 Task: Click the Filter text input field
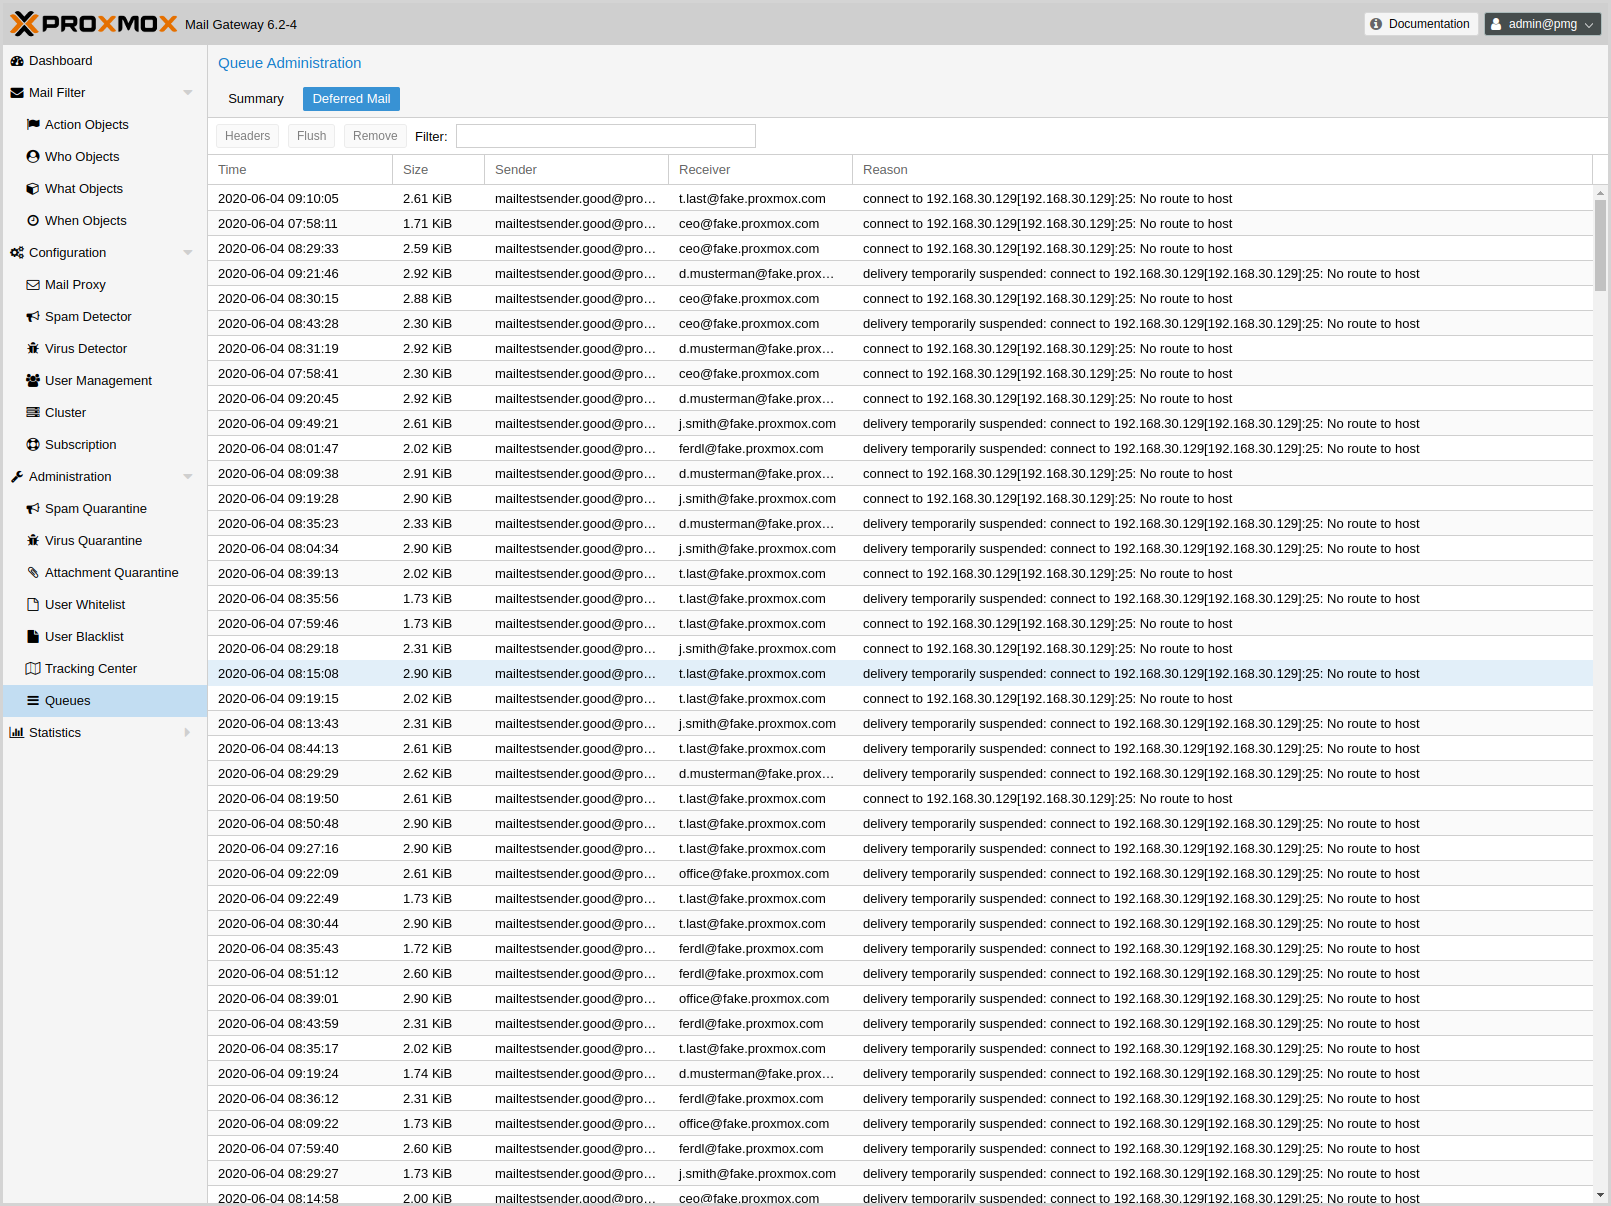click(605, 136)
